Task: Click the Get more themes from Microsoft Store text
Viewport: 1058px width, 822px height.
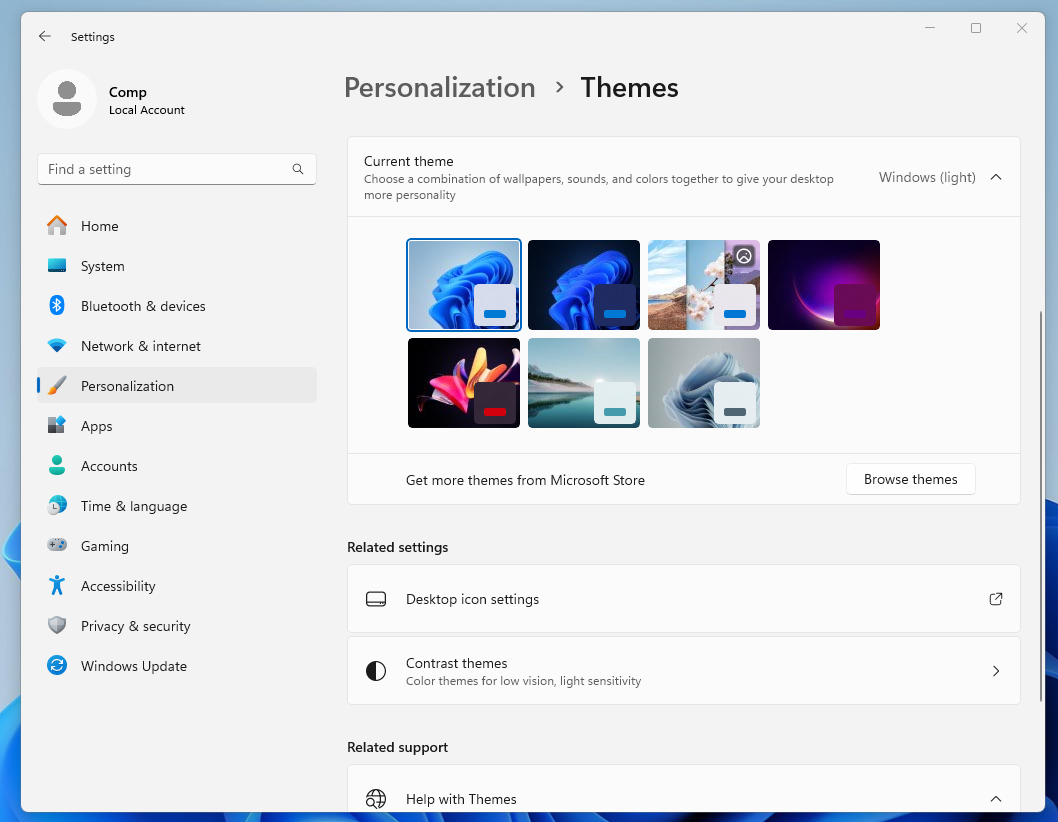Action: tap(525, 480)
